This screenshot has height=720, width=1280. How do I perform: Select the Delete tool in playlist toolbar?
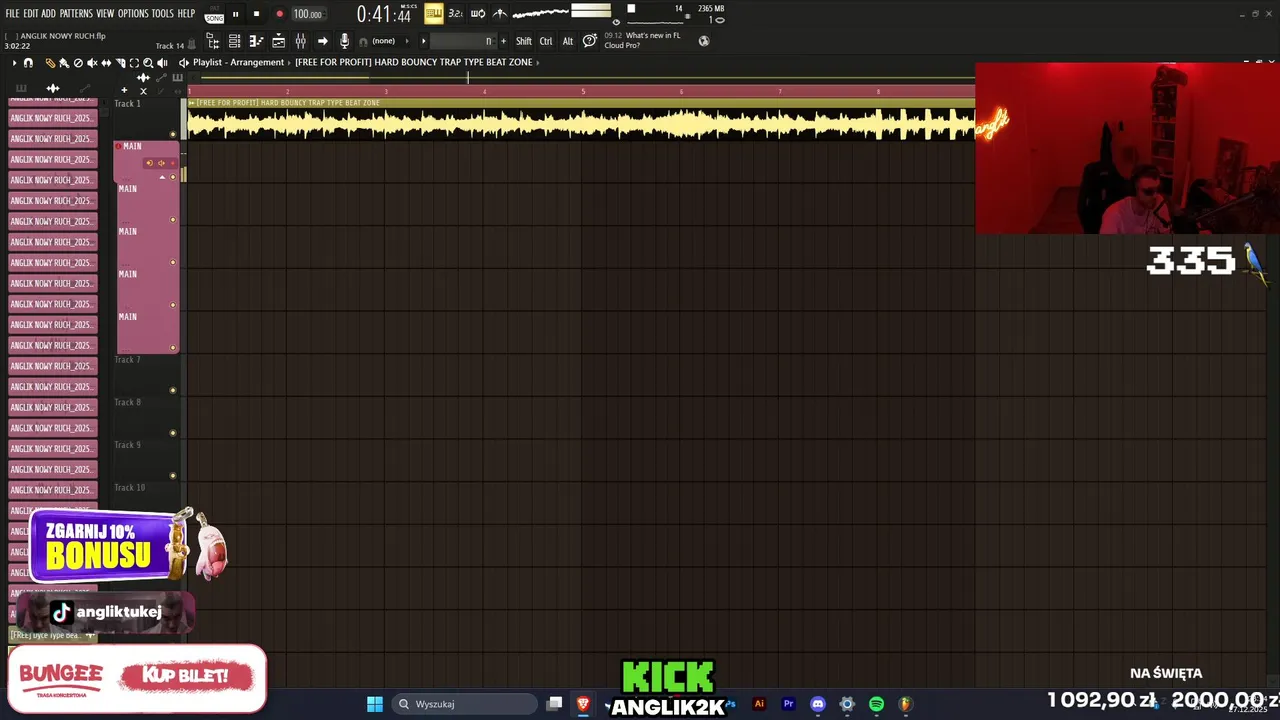coord(78,63)
